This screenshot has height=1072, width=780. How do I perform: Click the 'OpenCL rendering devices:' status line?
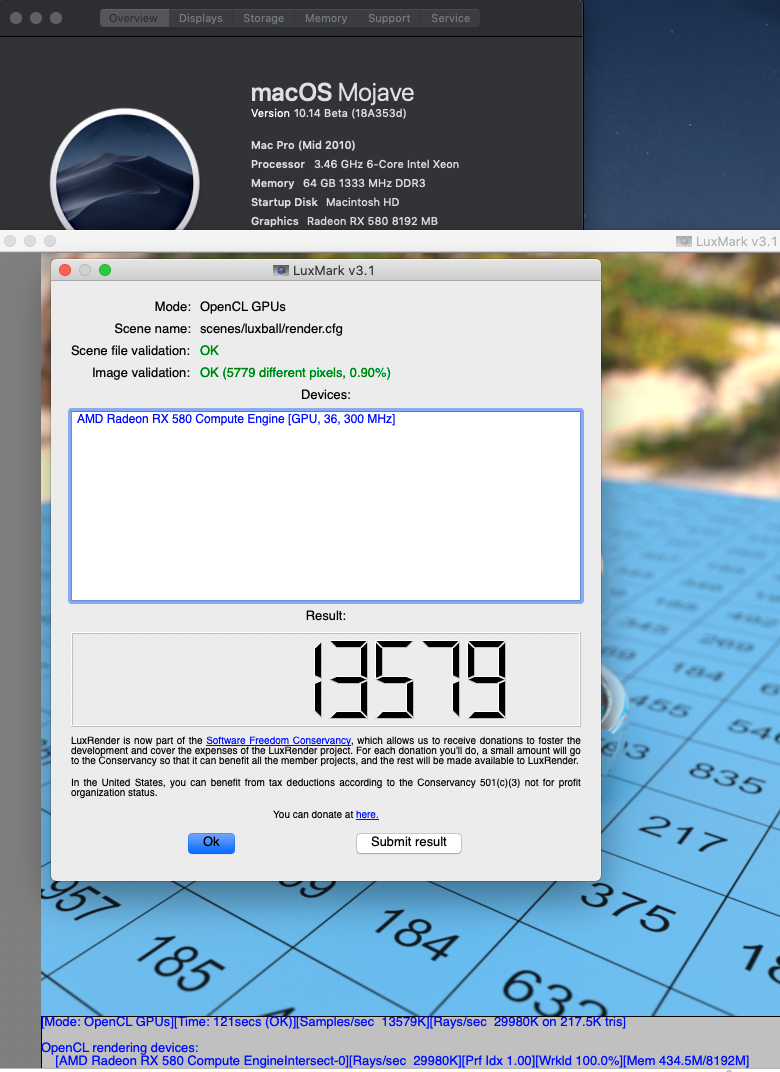(x=120, y=1047)
